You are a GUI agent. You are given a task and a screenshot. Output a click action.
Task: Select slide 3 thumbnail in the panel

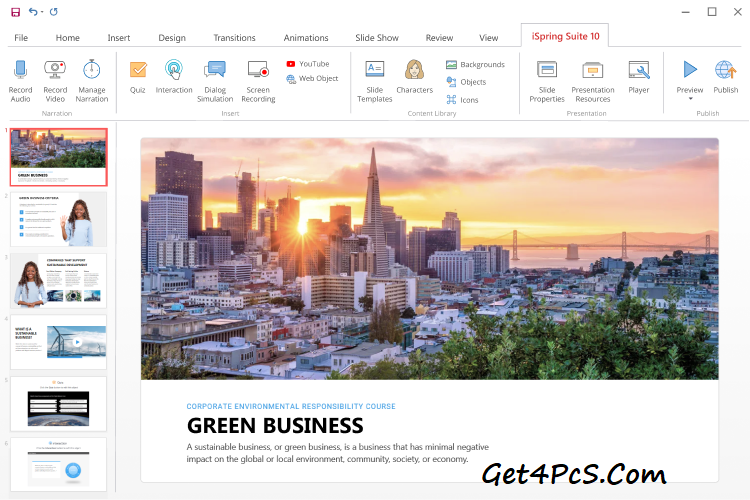59,280
